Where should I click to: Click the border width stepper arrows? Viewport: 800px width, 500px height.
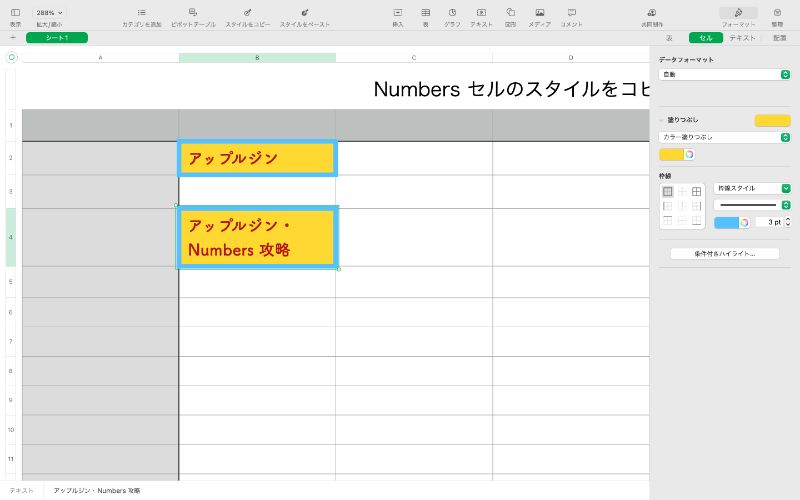pyautogui.click(x=788, y=222)
